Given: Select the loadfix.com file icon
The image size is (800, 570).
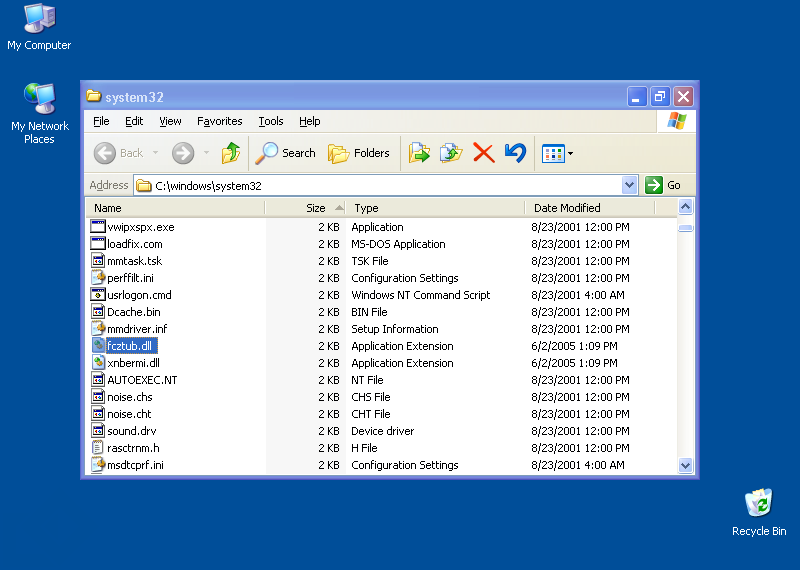Looking at the screenshot, I should 97,243.
